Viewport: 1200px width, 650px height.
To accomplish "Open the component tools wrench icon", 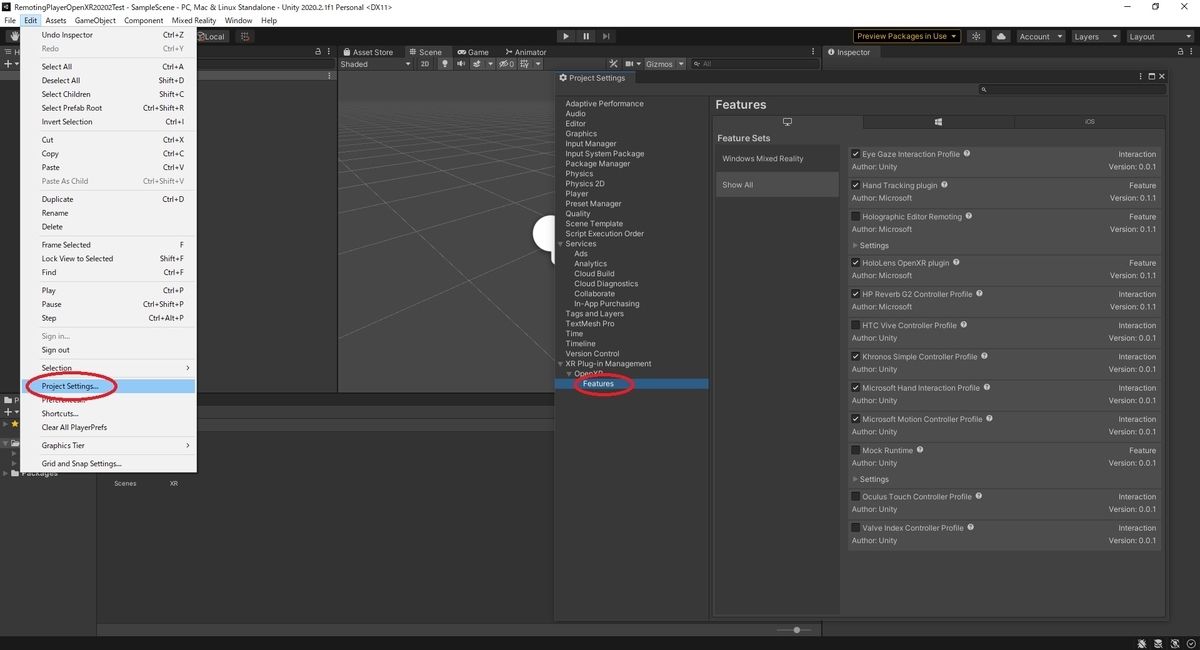I will [x=614, y=64].
